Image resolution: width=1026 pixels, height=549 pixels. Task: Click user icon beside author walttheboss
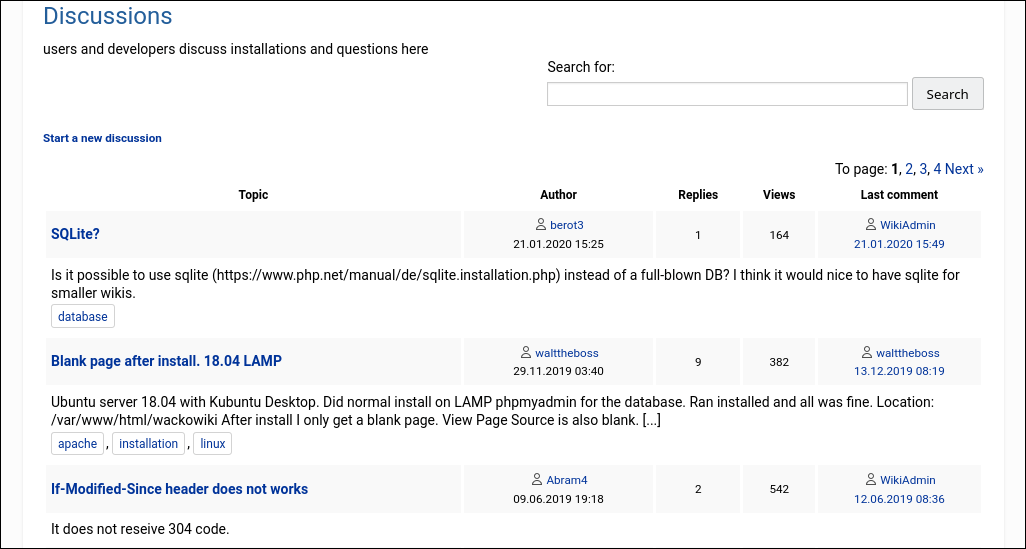[x=526, y=353]
